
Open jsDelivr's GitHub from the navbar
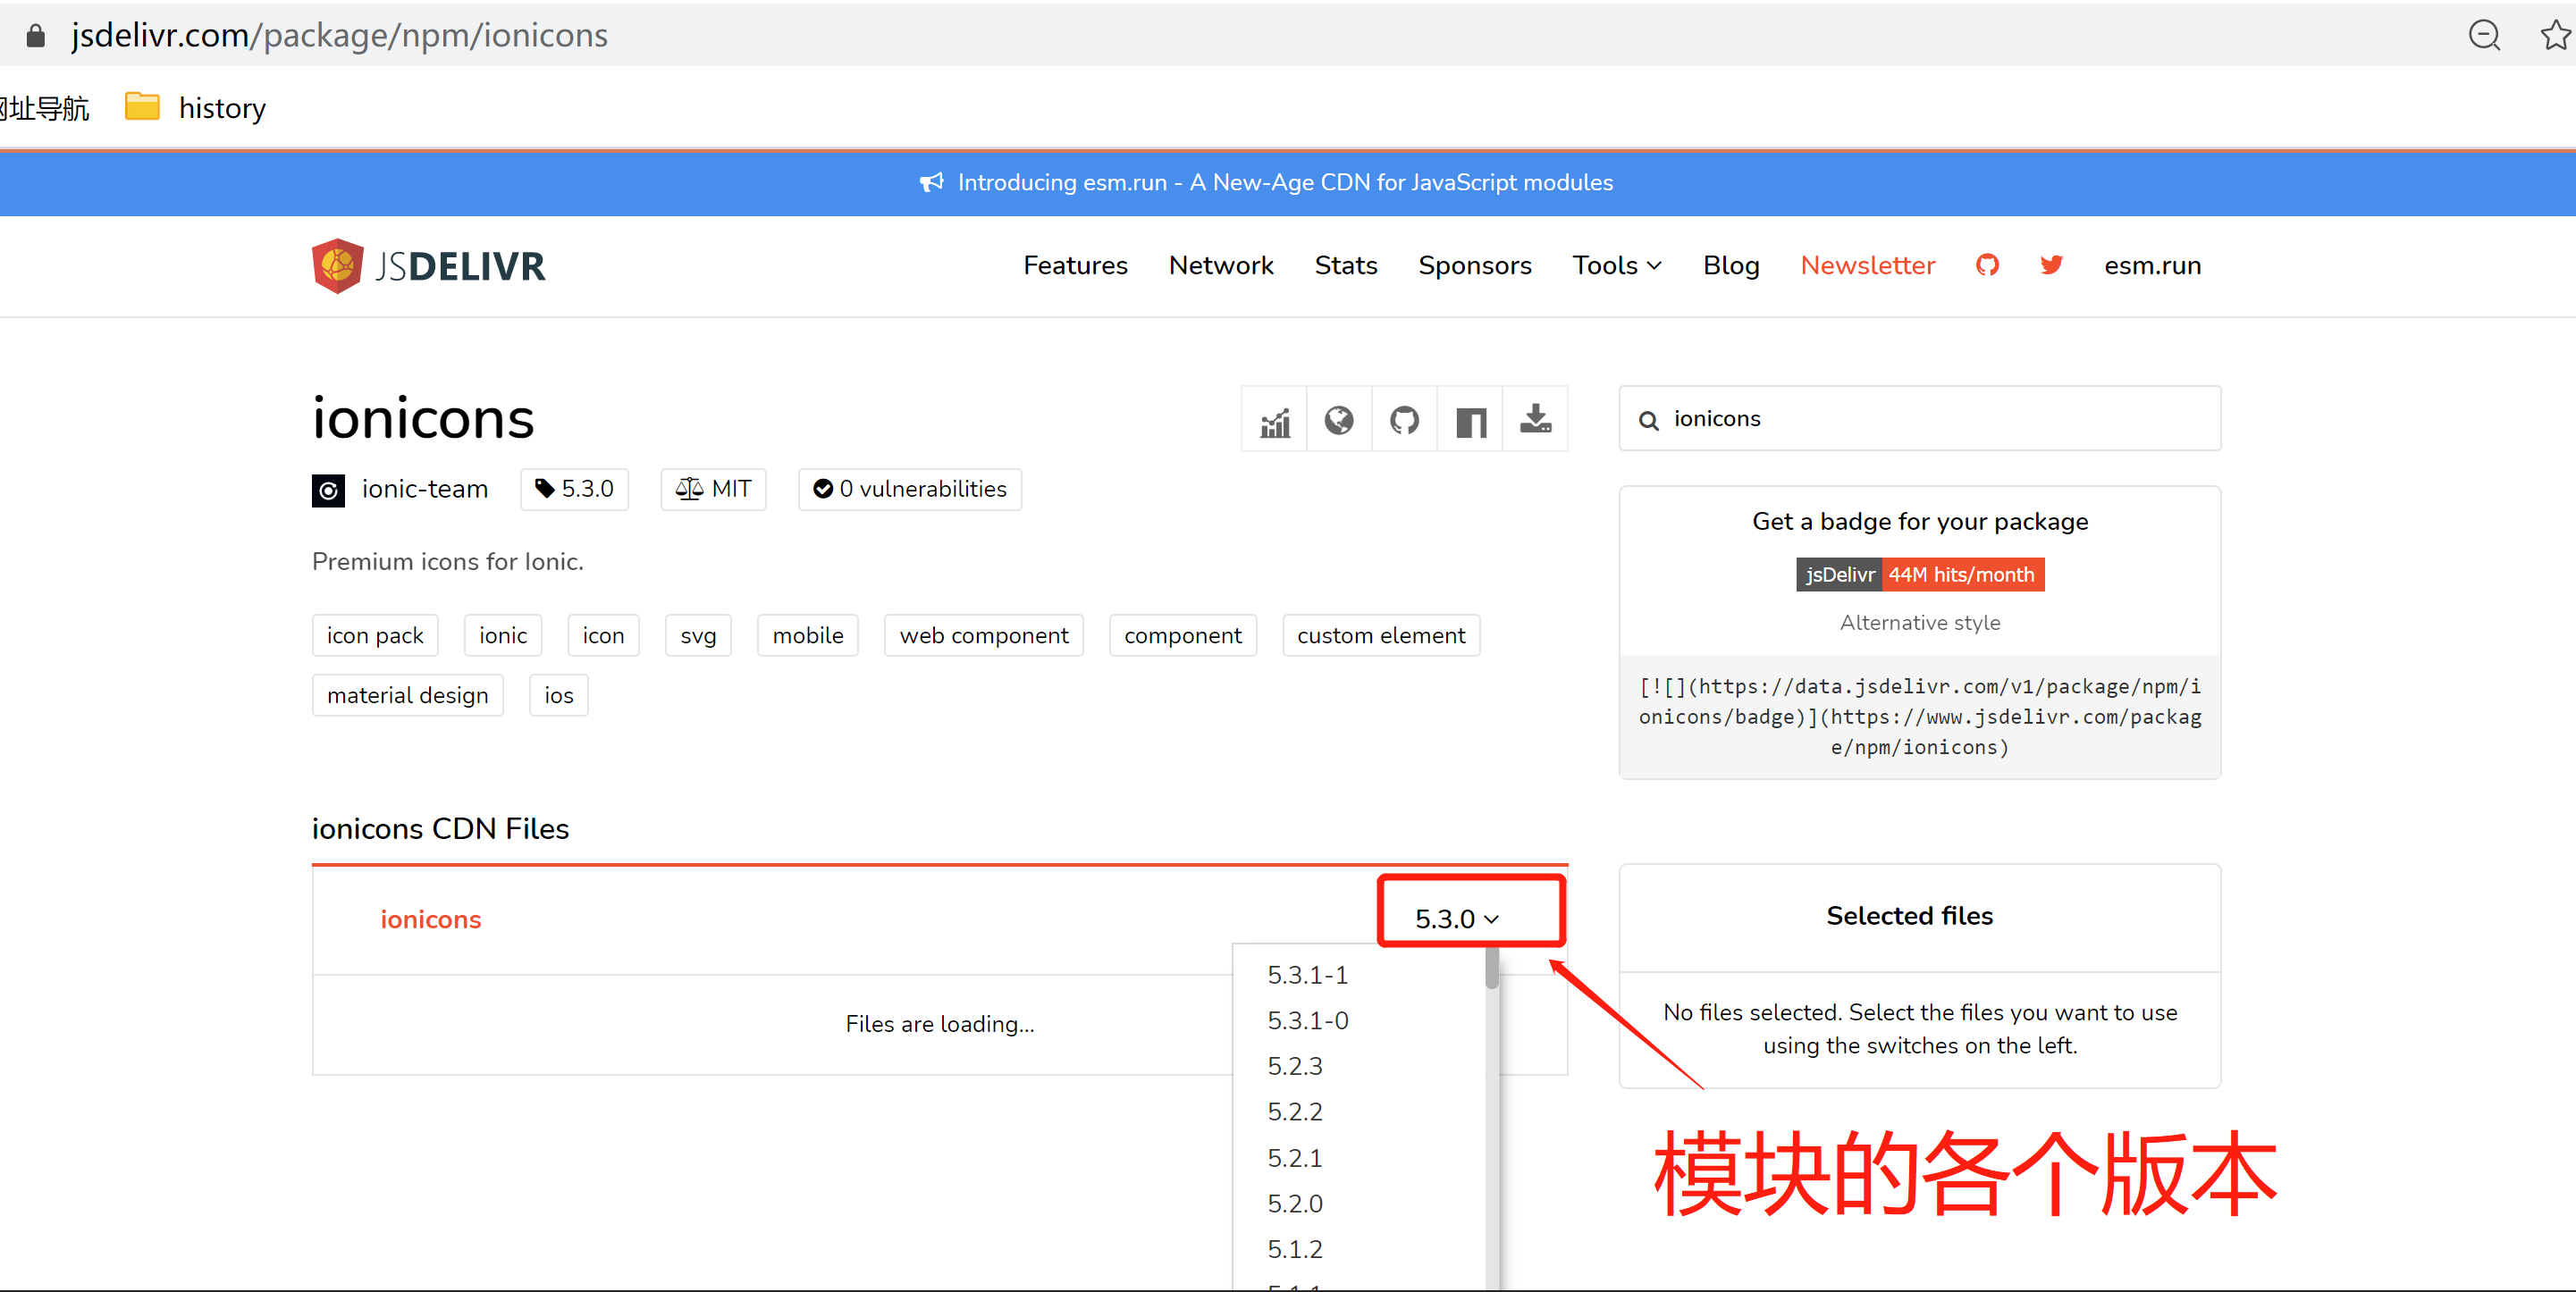tap(1986, 265)
